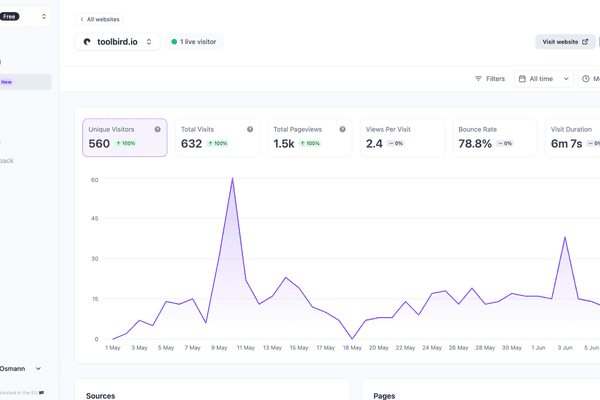The width and height of the screenshot is (600, 400).
Task: Click the Osmann account name
Action: point(12,369)
